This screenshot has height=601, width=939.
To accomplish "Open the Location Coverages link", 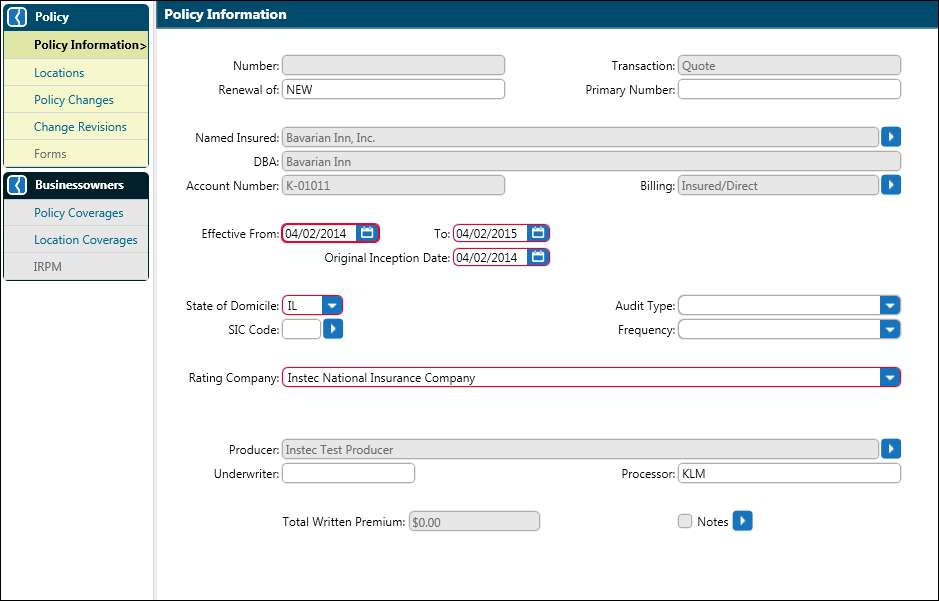I will (86, 240).
